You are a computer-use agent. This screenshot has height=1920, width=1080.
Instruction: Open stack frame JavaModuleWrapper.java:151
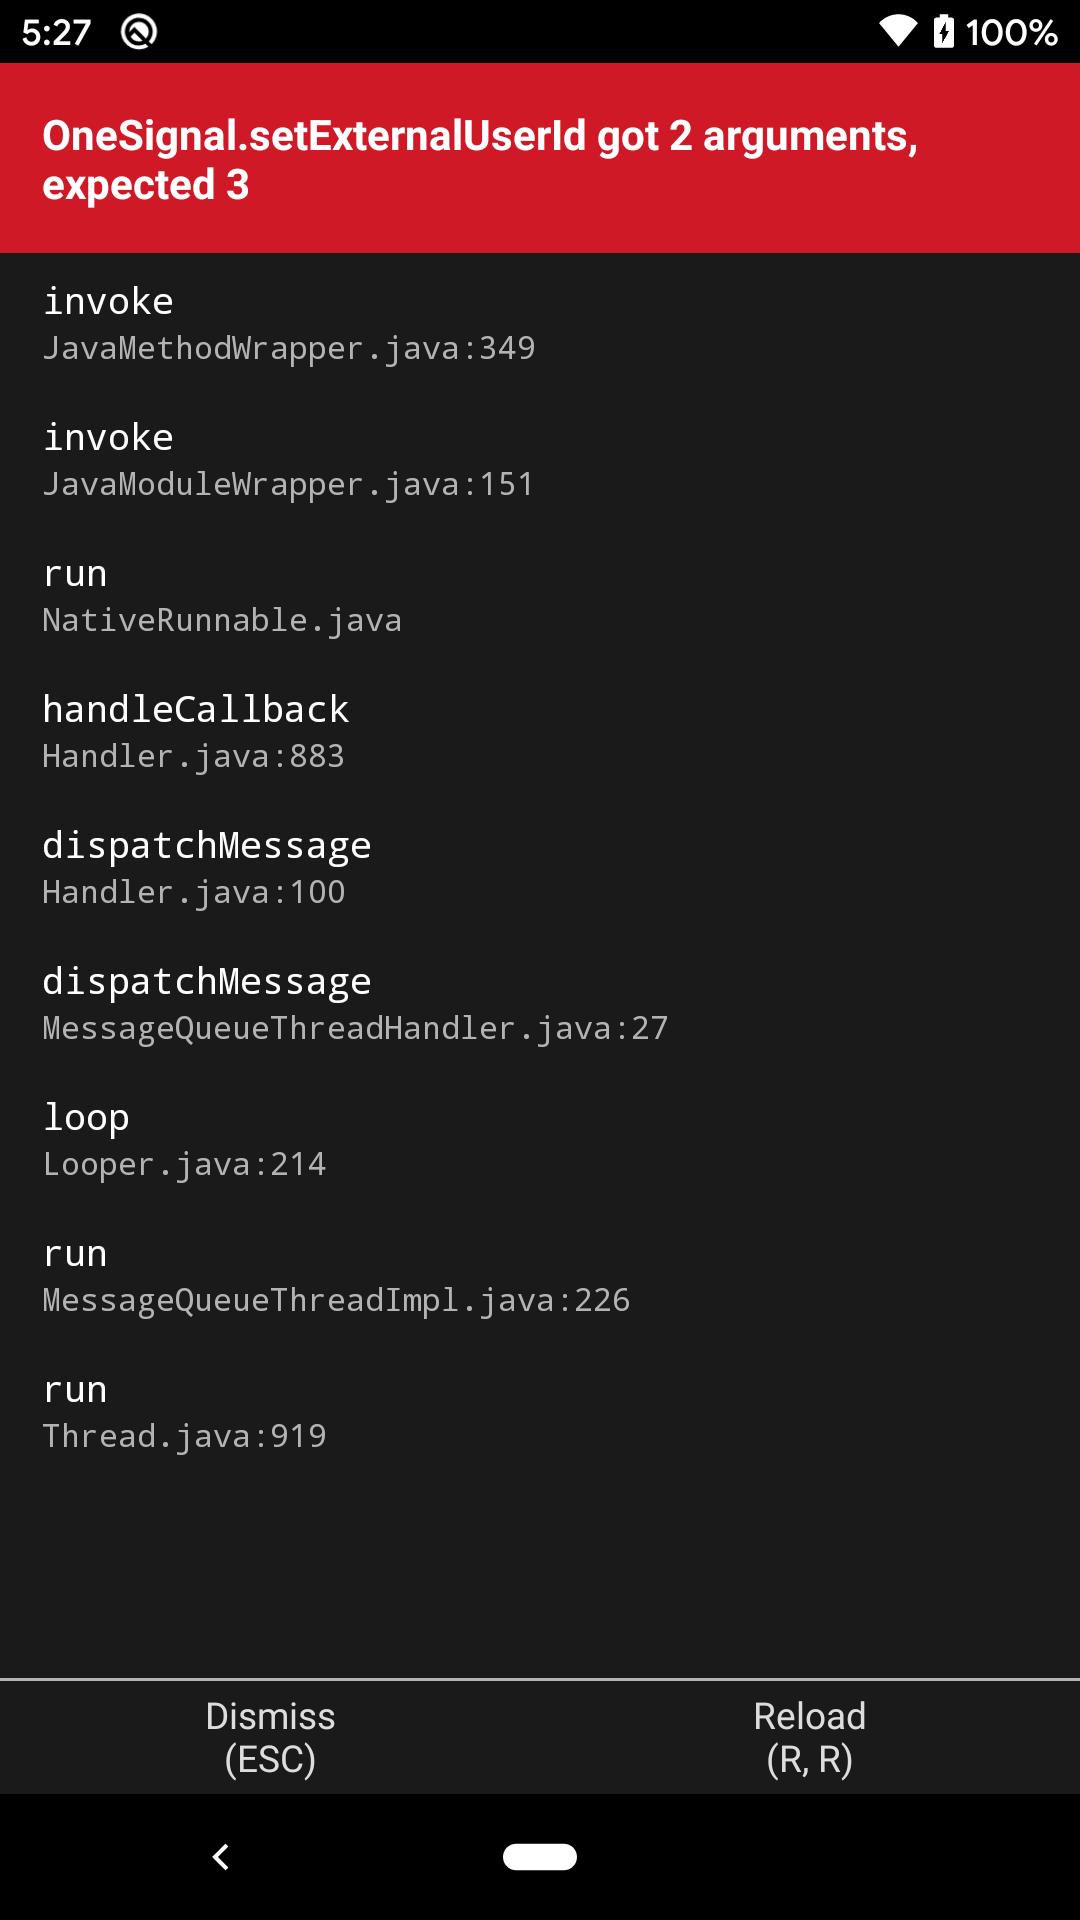point(289,460)
